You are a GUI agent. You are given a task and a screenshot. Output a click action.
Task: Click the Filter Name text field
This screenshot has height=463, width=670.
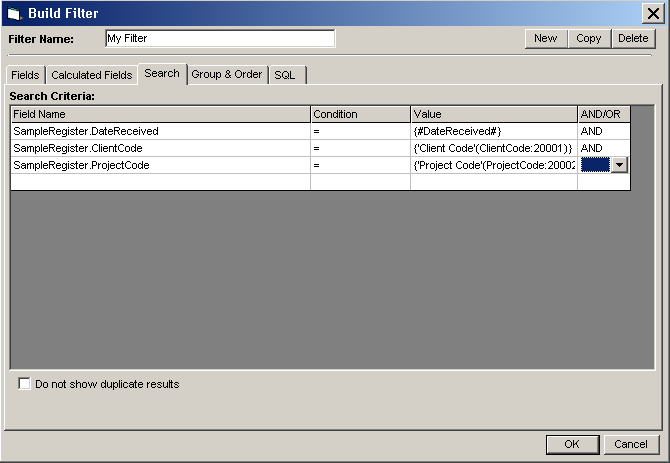(219, 38)
